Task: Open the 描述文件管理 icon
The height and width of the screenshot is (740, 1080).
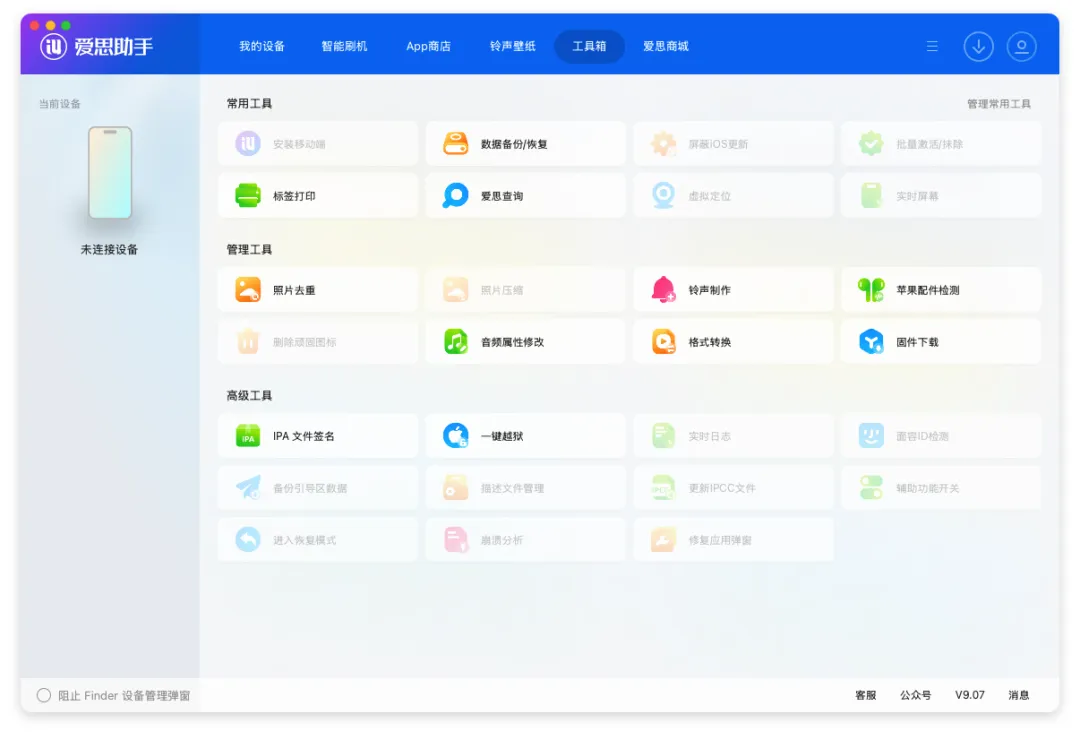Action: 455,488
